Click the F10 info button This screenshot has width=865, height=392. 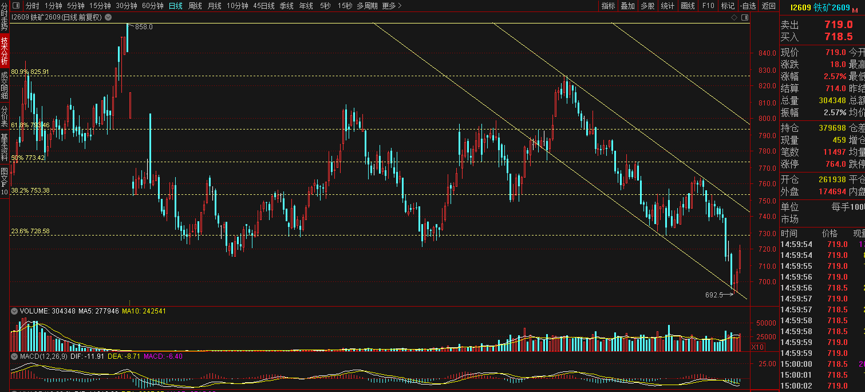[708, 6]
